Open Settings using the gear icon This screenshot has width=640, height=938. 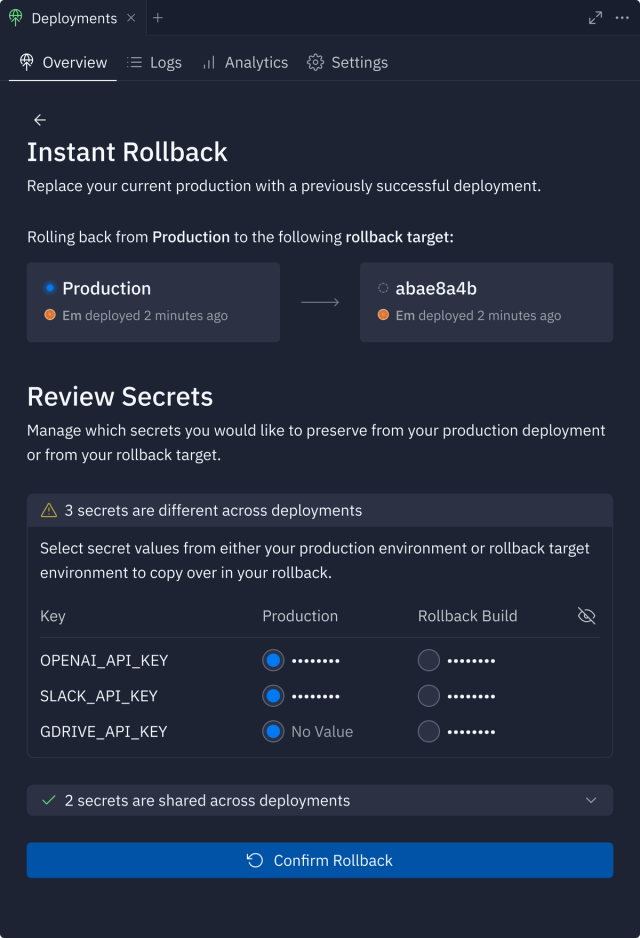[x=315, y=62]
